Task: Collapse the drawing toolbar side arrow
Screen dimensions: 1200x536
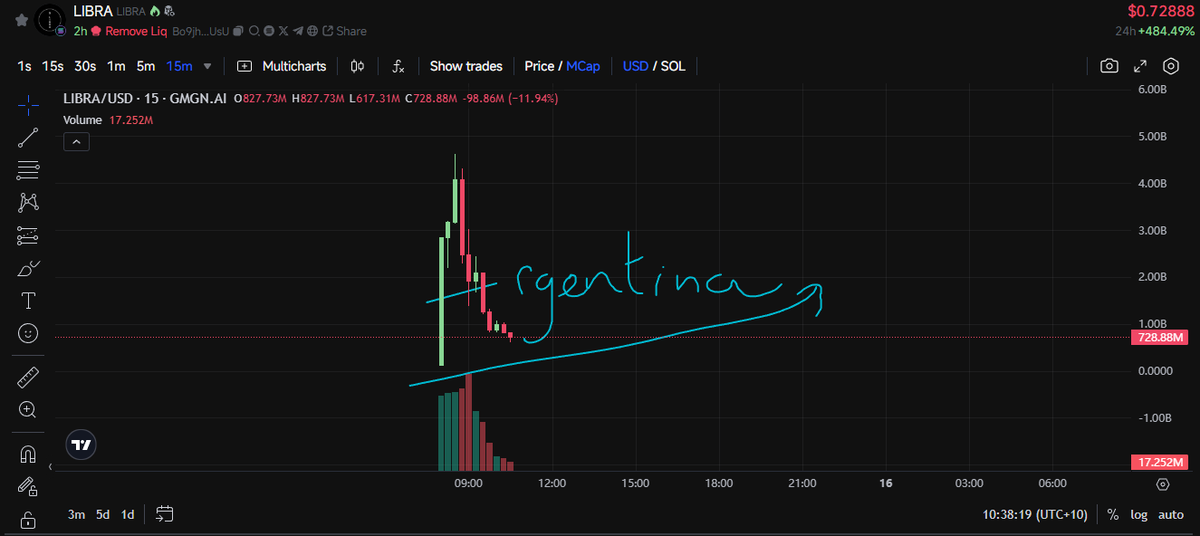Action: point(51,465)
